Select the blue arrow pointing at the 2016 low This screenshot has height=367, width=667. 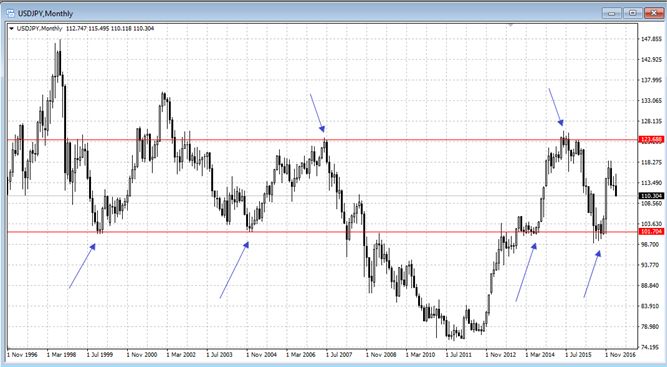pos(592,274)
